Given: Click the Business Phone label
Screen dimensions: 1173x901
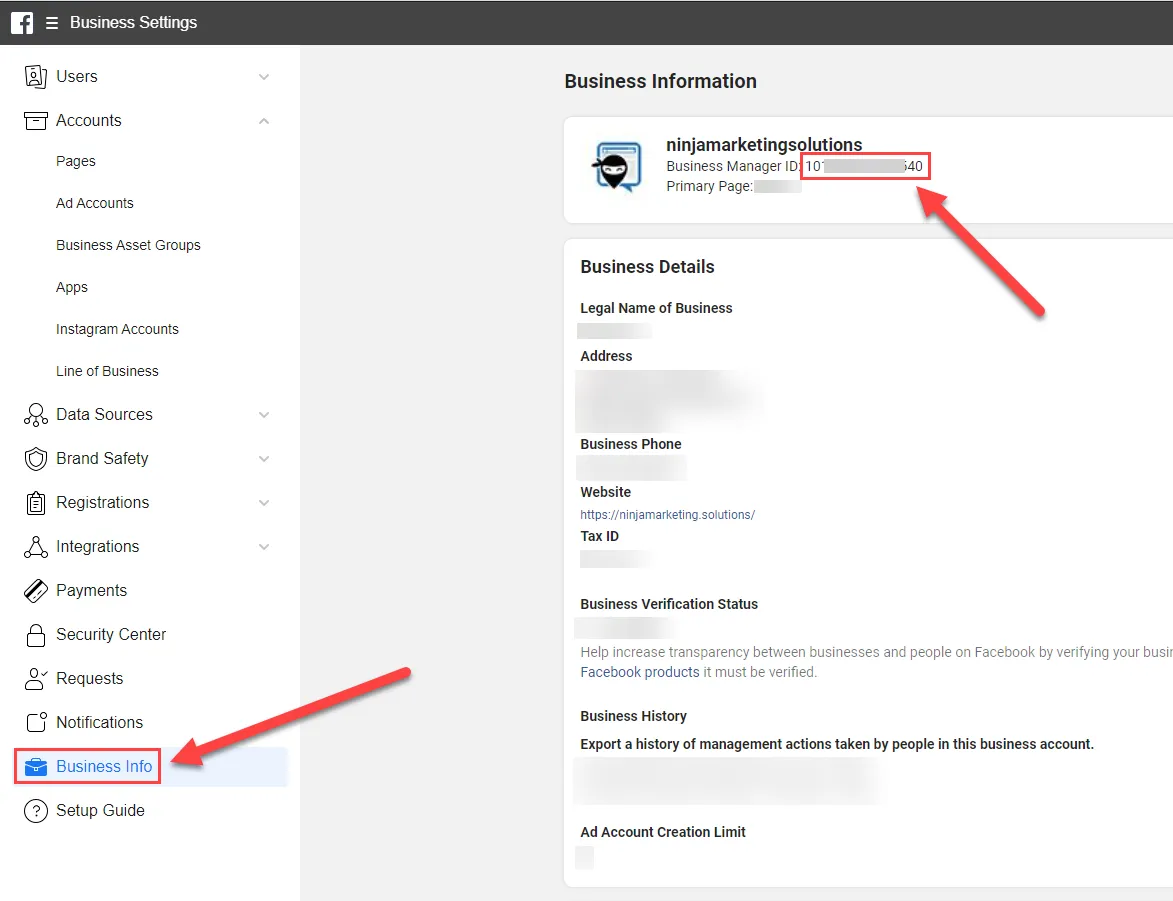Looking at the screenshot, I should click(x=631, y=445).
